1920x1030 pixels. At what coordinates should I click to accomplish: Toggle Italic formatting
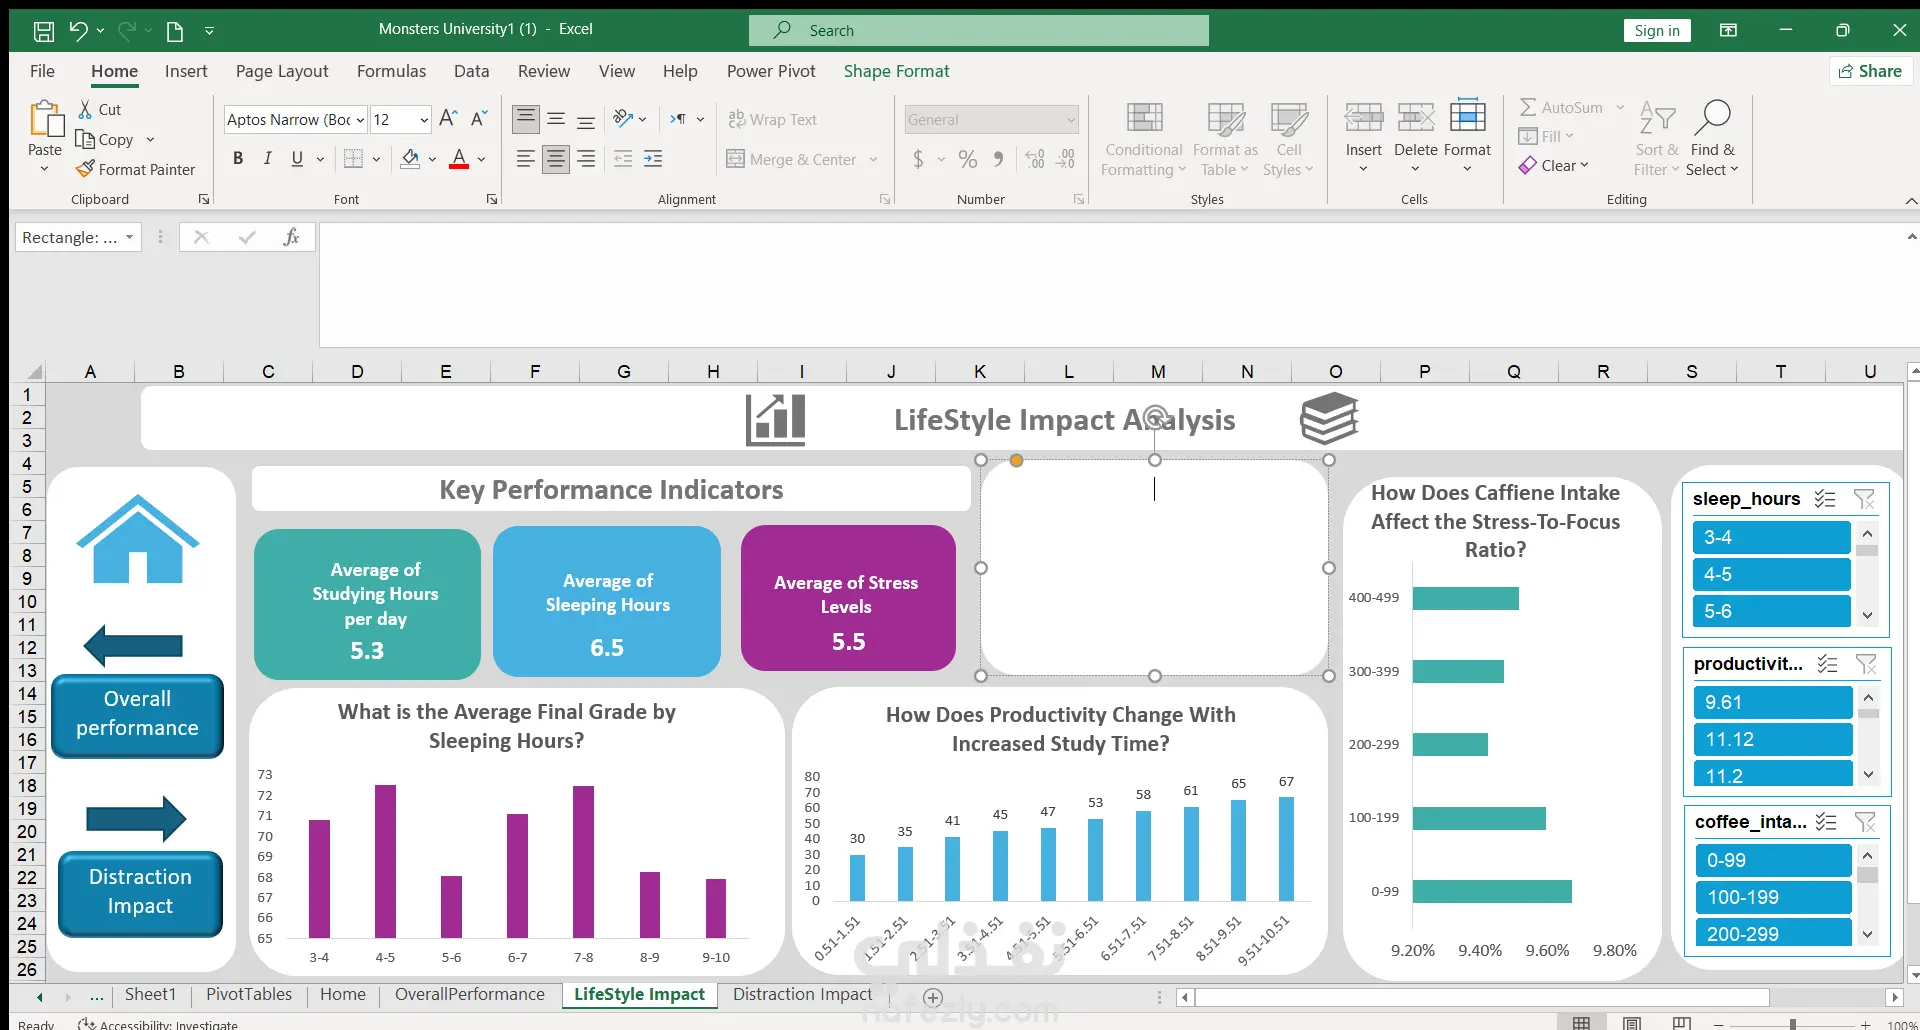(267, 158)
